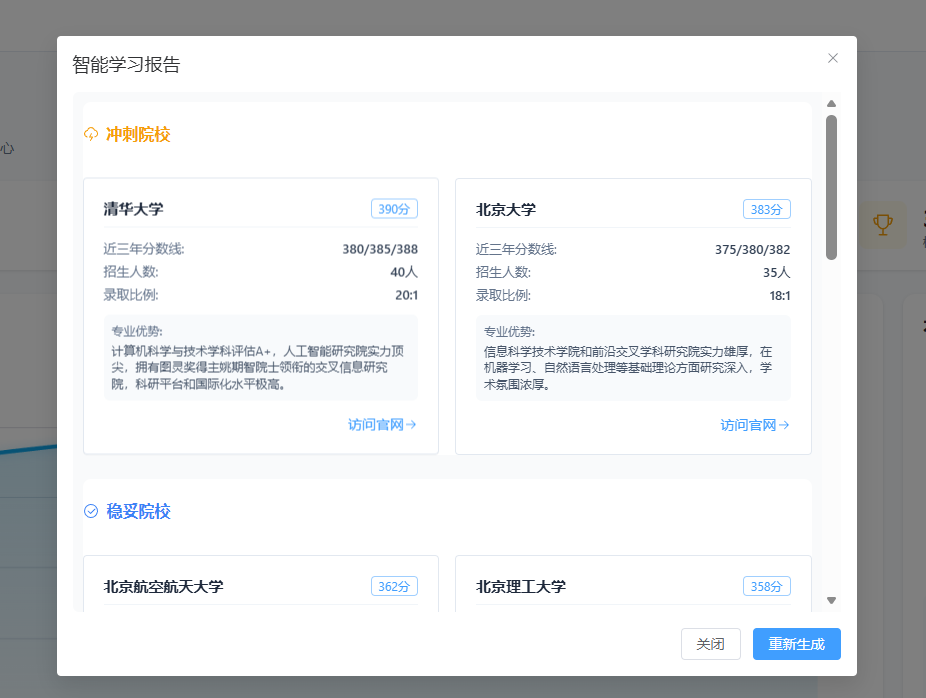Viewport: 926px width, 698px height.
Task: Close the 智能学习报告 dialog with X icon
Action: [833, 58]
